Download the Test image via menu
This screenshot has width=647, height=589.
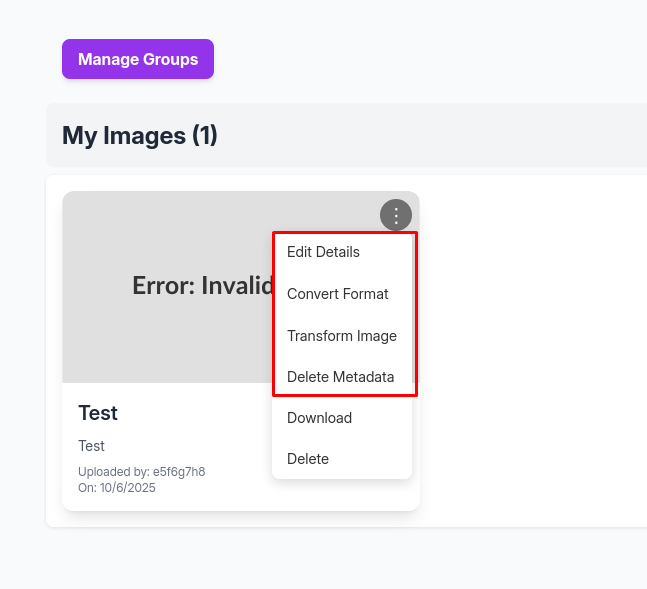[x=319, y=418]
